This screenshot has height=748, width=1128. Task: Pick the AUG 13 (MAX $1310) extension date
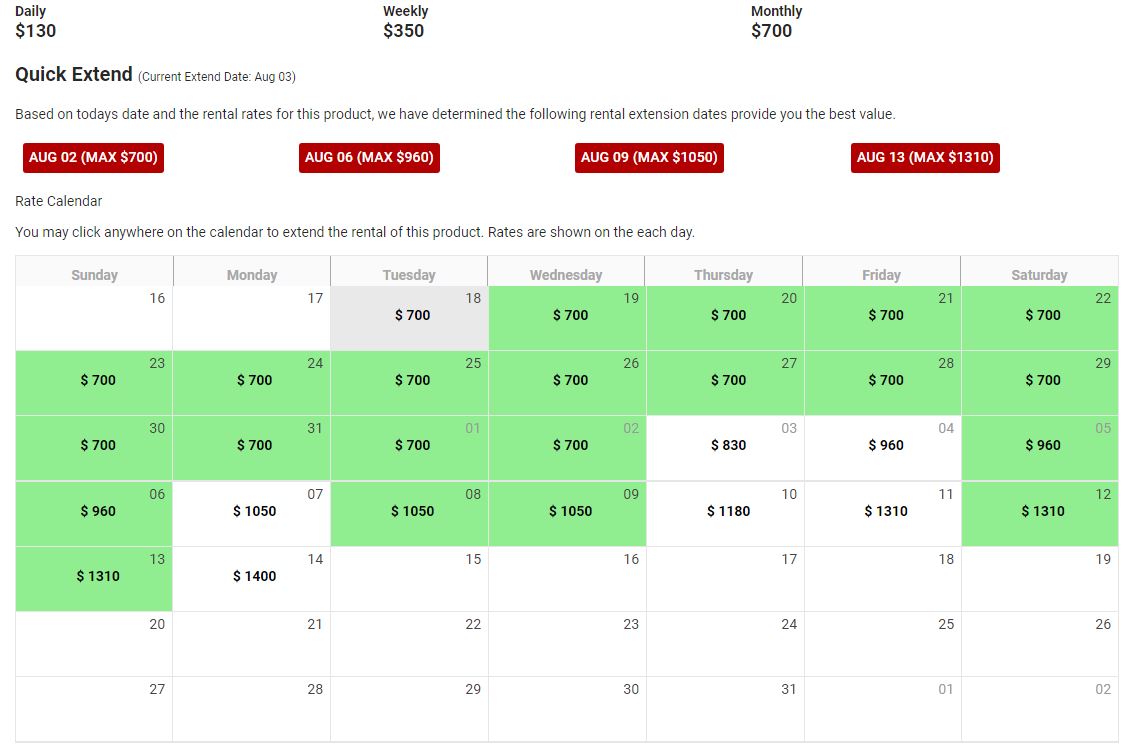(925, 157)
